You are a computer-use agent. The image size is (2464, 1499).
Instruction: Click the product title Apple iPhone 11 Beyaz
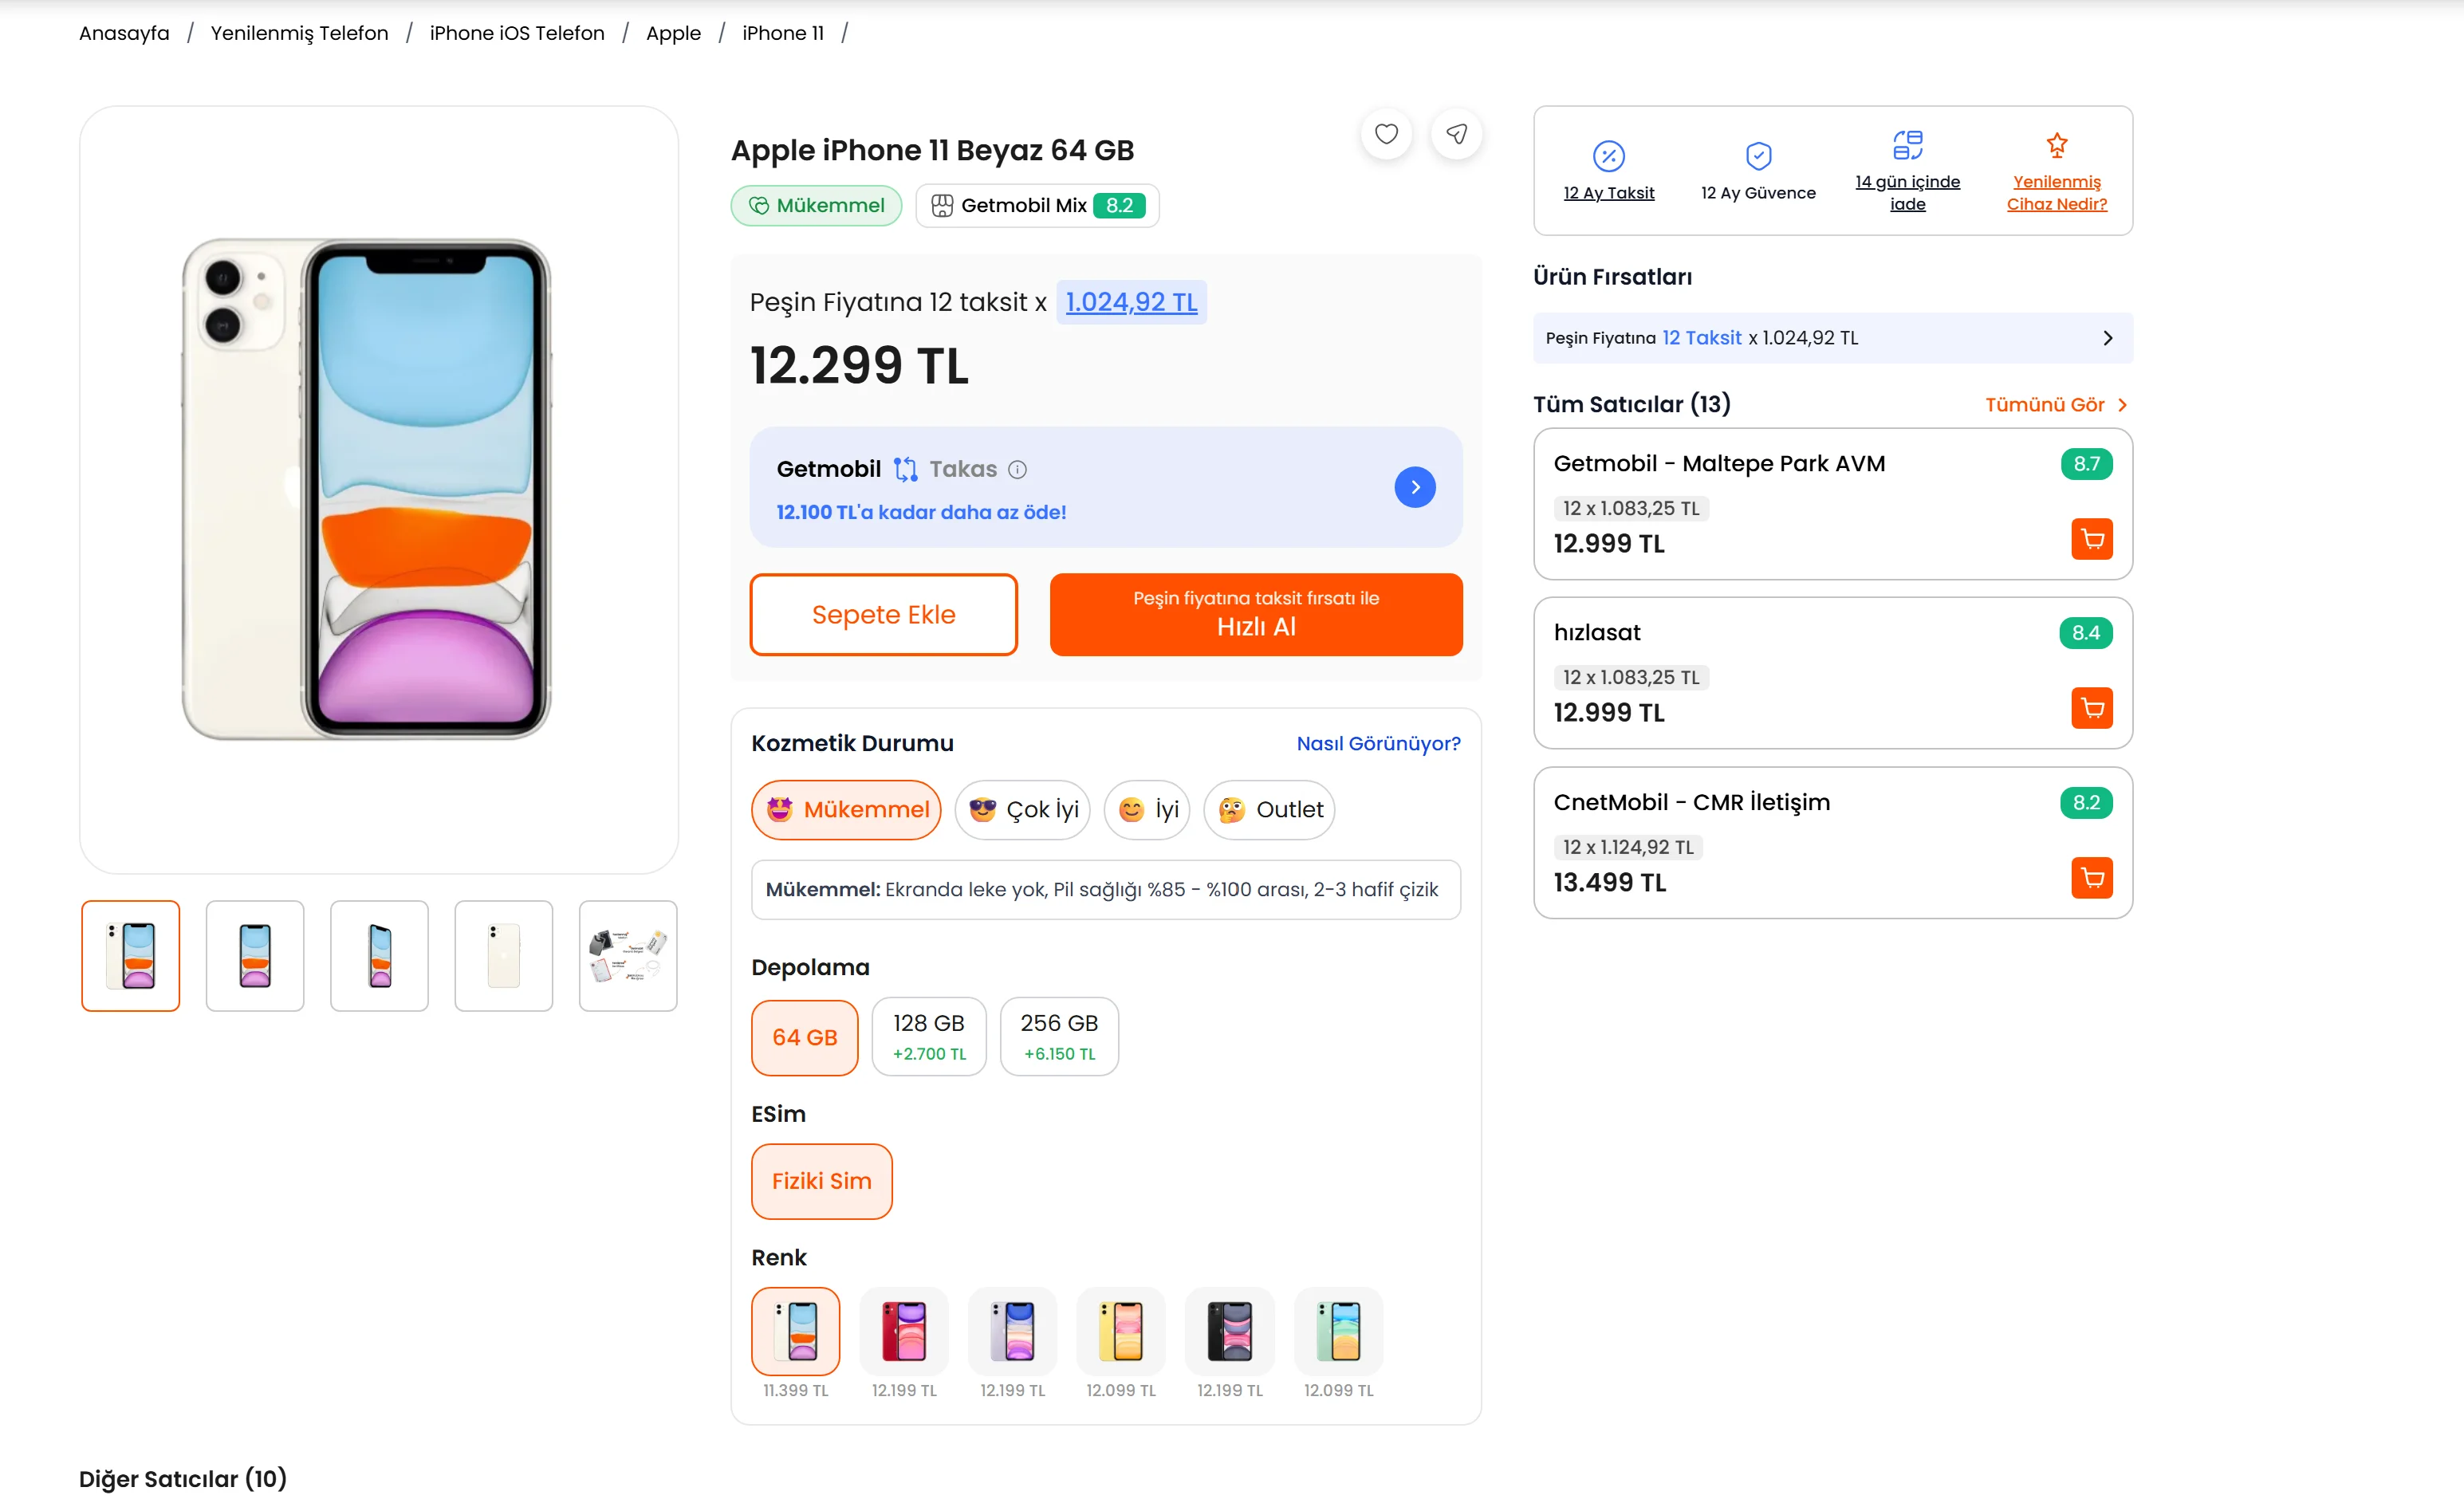(932, 150)
